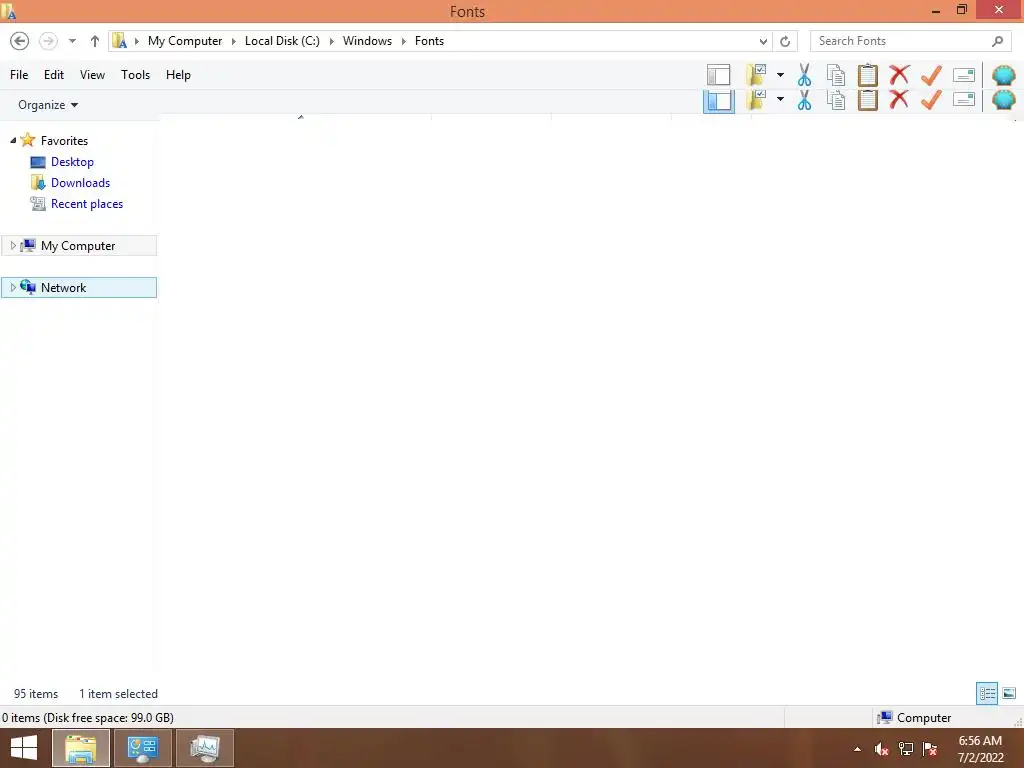Select Network in the navigation pane
Image resolution: width=1024 pixels, height=768 pixels.
tap(79, 287)
